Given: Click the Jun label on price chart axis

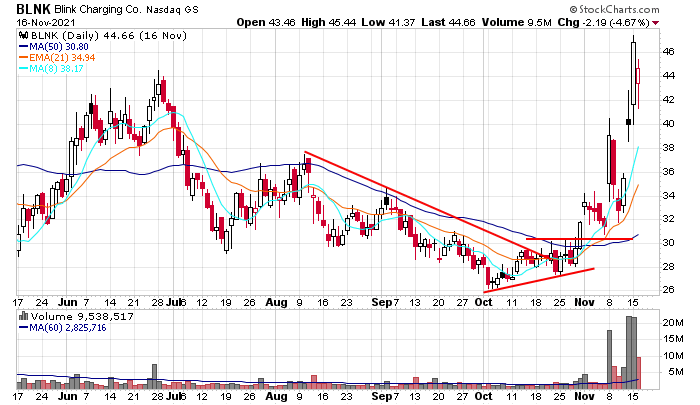Looking at the screenshot, I should 68,302.
